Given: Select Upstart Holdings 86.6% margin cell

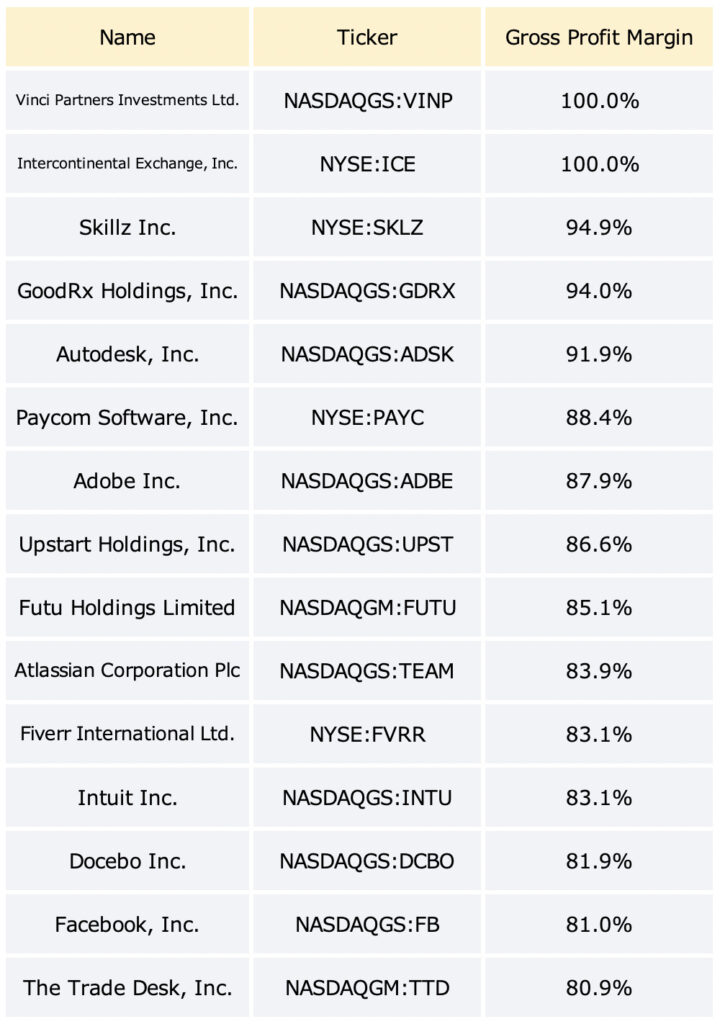Looking at the screenshot, I should click(599, 543).
